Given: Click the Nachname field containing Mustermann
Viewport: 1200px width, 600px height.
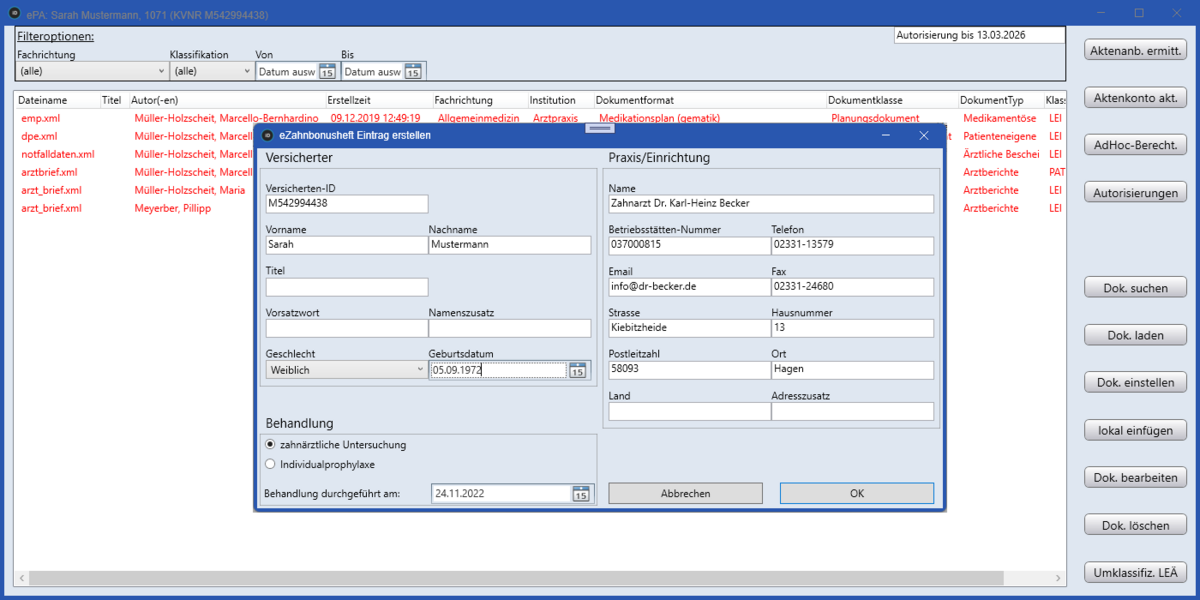Looking at the screenshot, I should [x=510, y=245].
